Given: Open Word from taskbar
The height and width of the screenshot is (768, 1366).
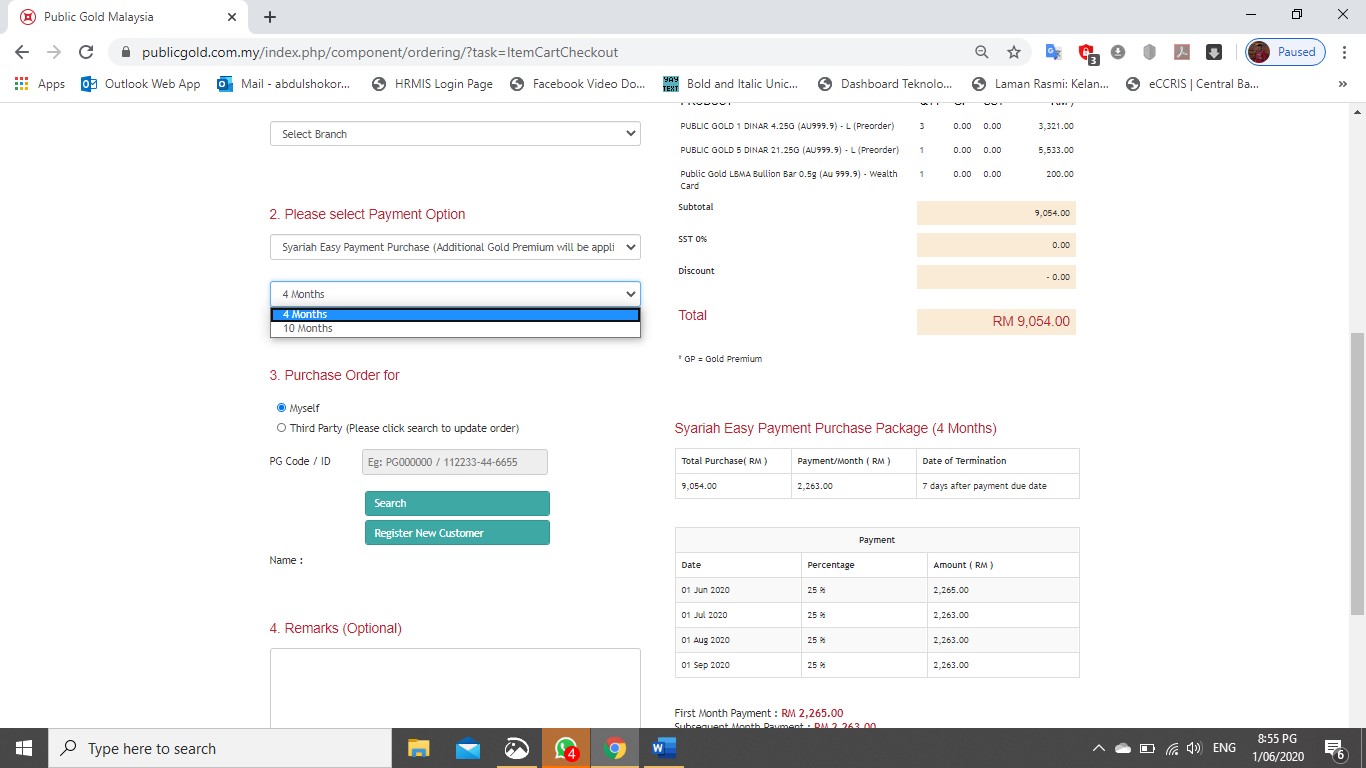Looking at the screenshot, I should point(664,748).
